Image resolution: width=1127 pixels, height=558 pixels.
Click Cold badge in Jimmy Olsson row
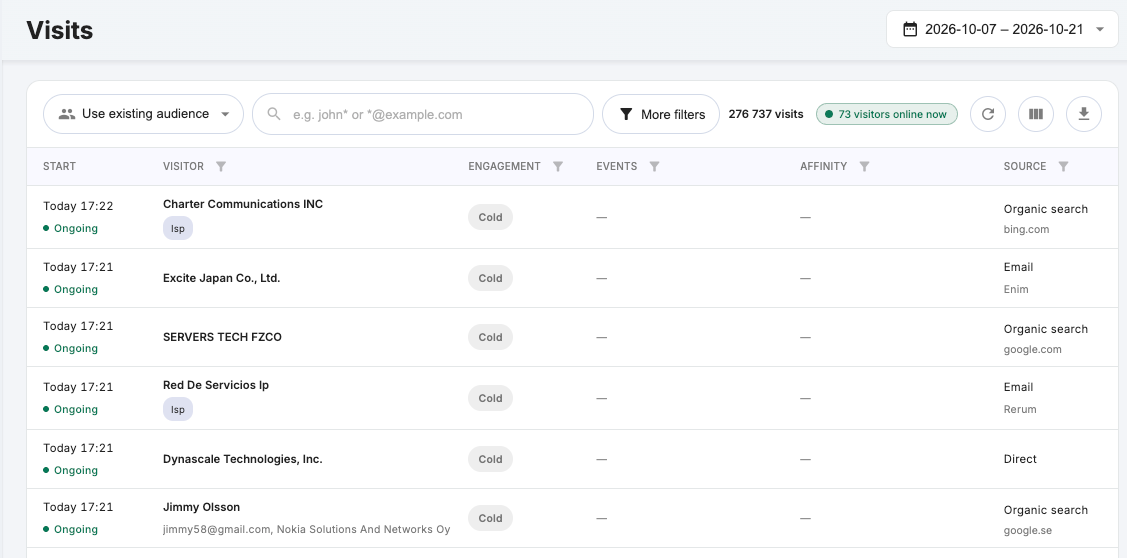490,518
